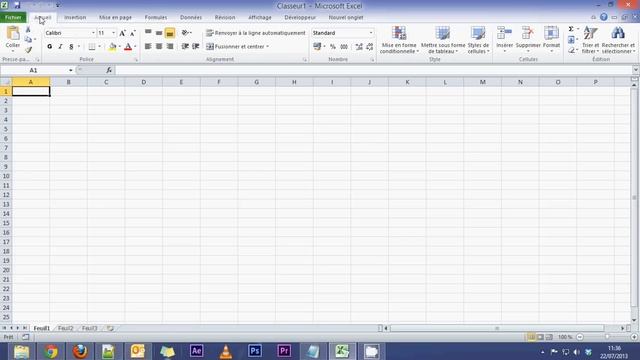The image size is (640, 360).
Task: Toggle align text right
Action: [x=170, y=47]
